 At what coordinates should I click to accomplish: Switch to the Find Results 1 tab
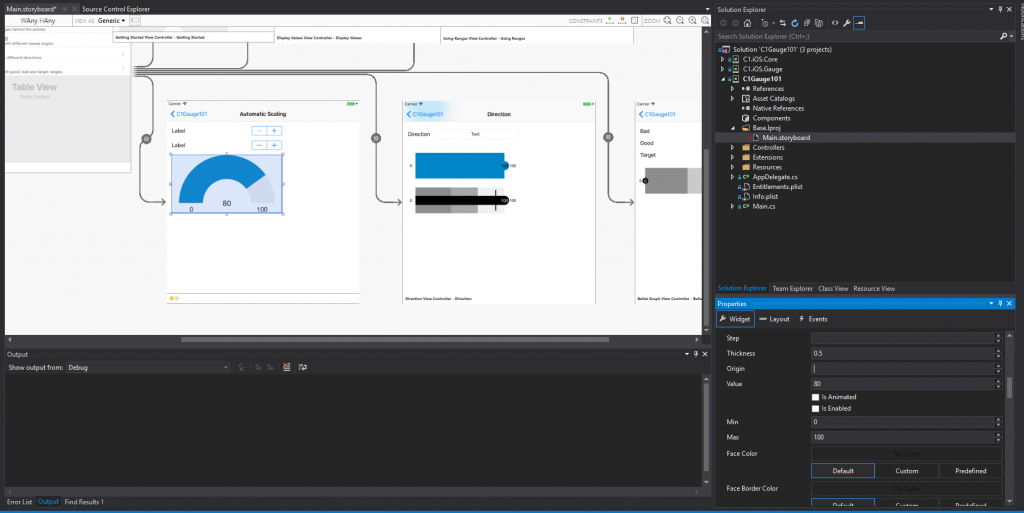coord(84,502)
